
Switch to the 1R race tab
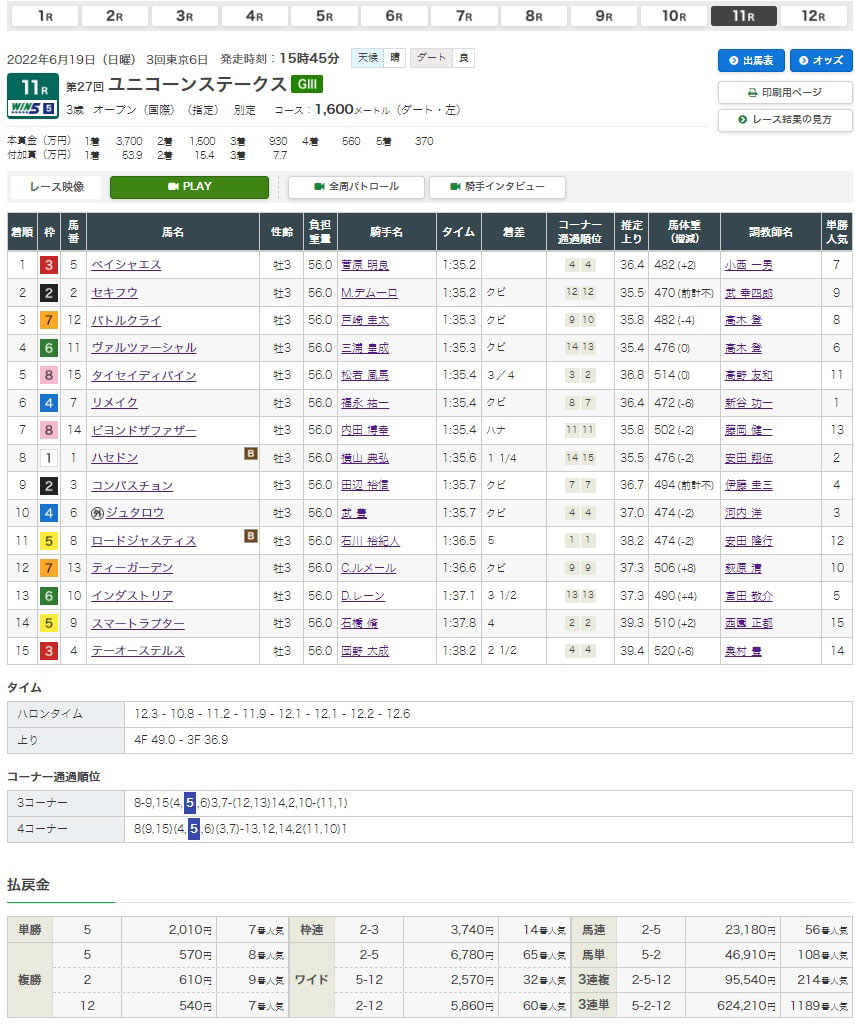click(x=44, y=16)
